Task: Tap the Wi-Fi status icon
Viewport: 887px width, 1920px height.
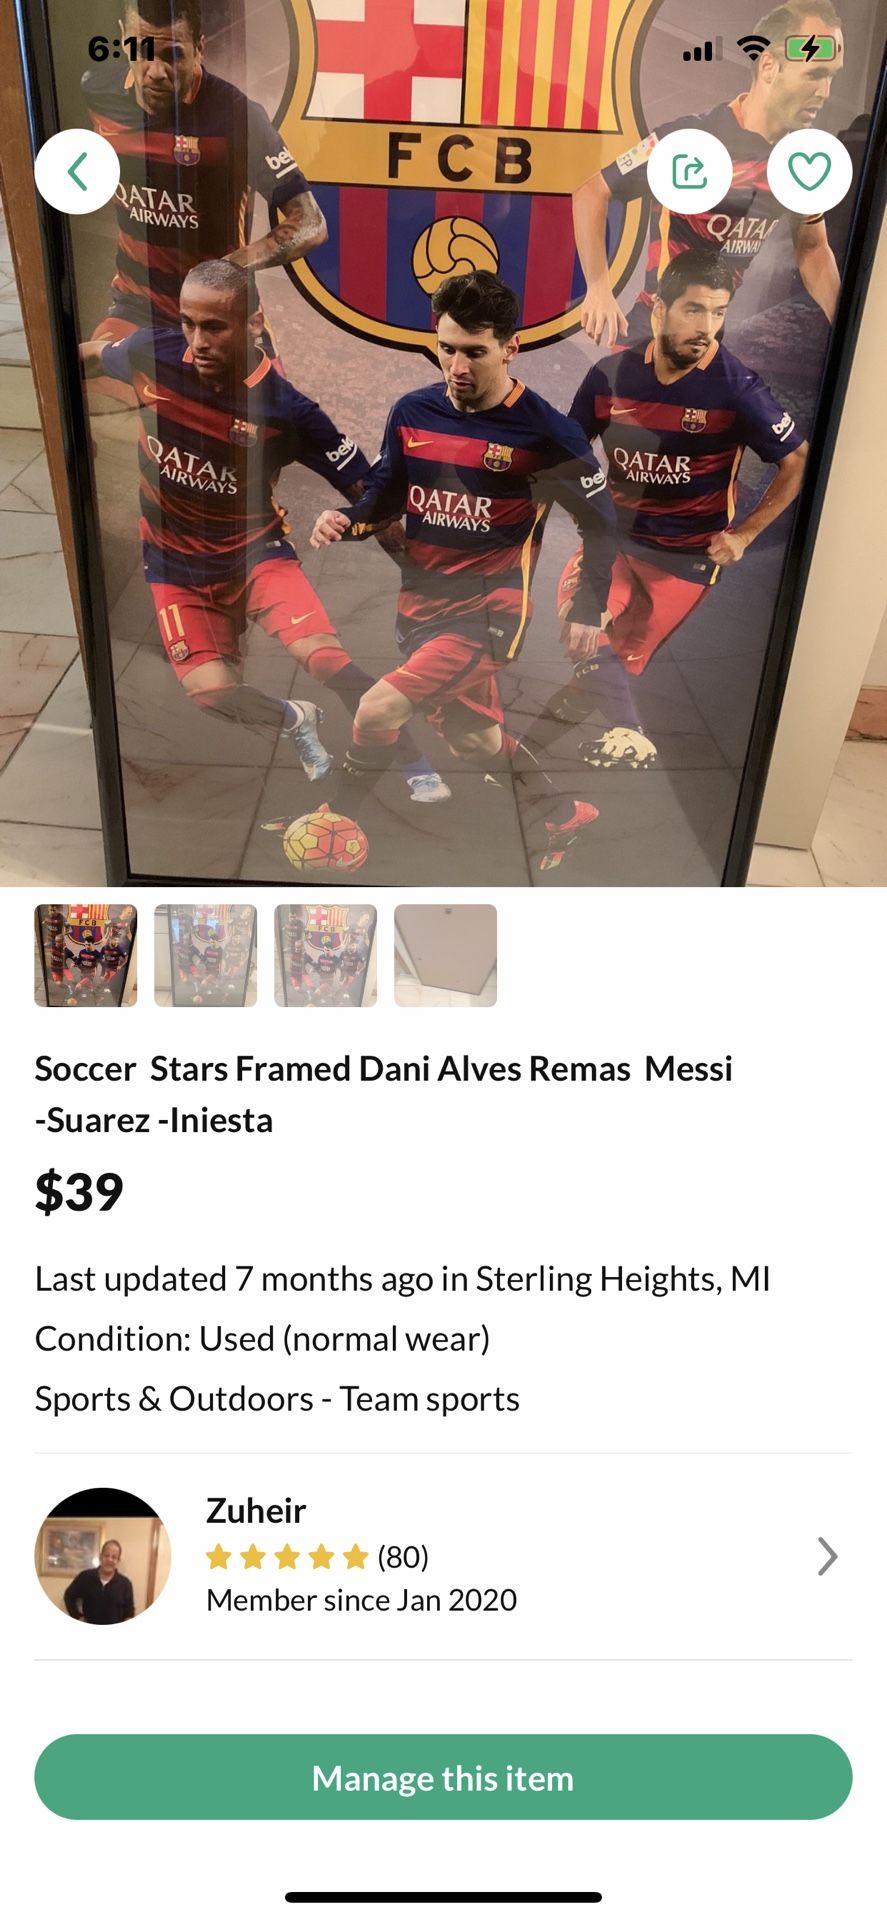Action: 753,48
